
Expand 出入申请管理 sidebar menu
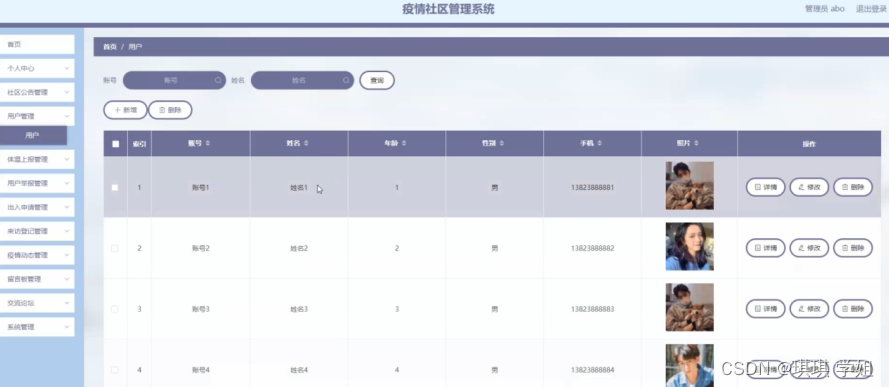click(x=37, y=207)
